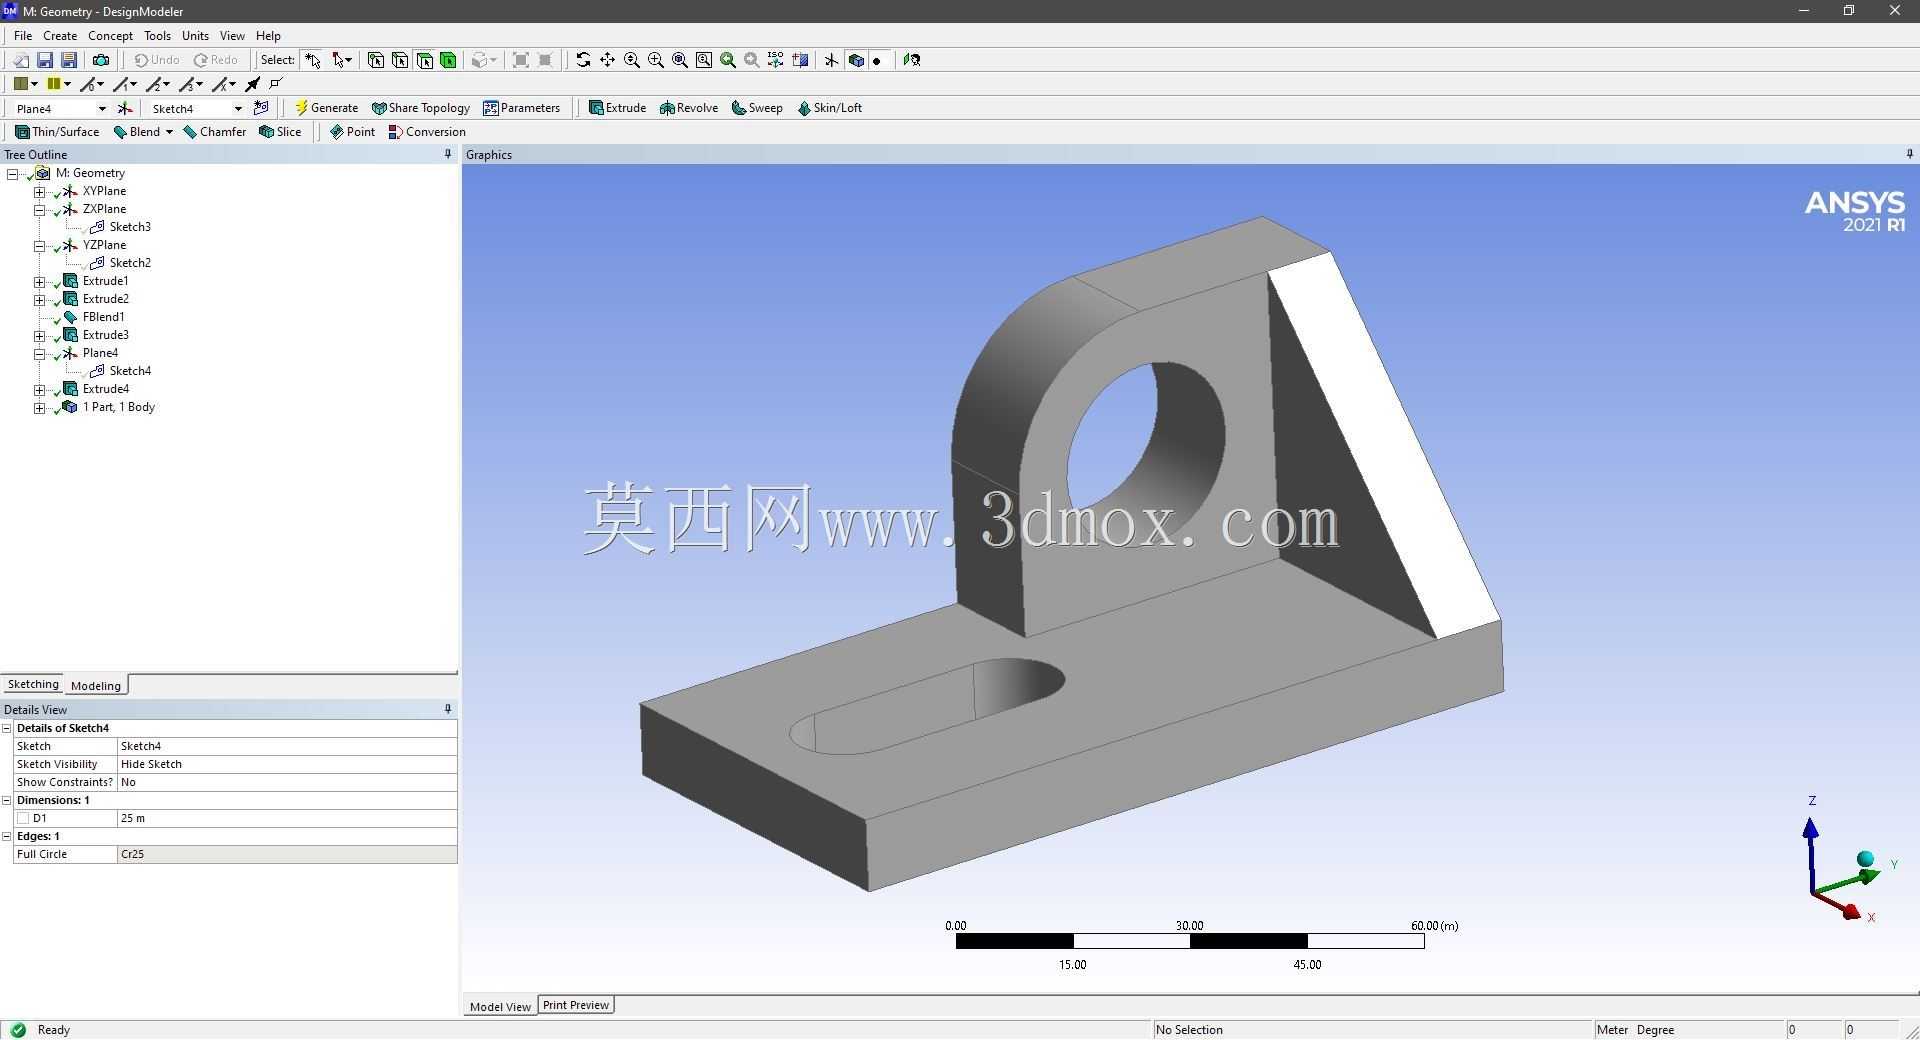Expand the Extrude4 tree node
The image size is (1920, 1040).
[x=39, y=390]
